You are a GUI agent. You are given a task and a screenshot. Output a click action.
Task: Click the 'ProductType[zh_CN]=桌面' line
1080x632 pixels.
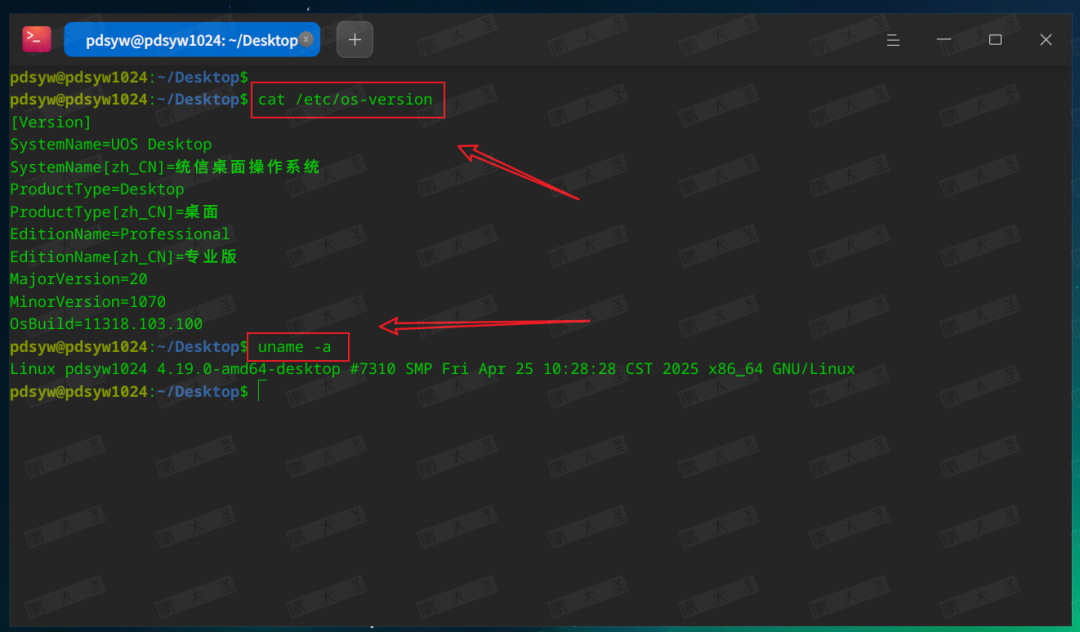click(x=114, y=212)
